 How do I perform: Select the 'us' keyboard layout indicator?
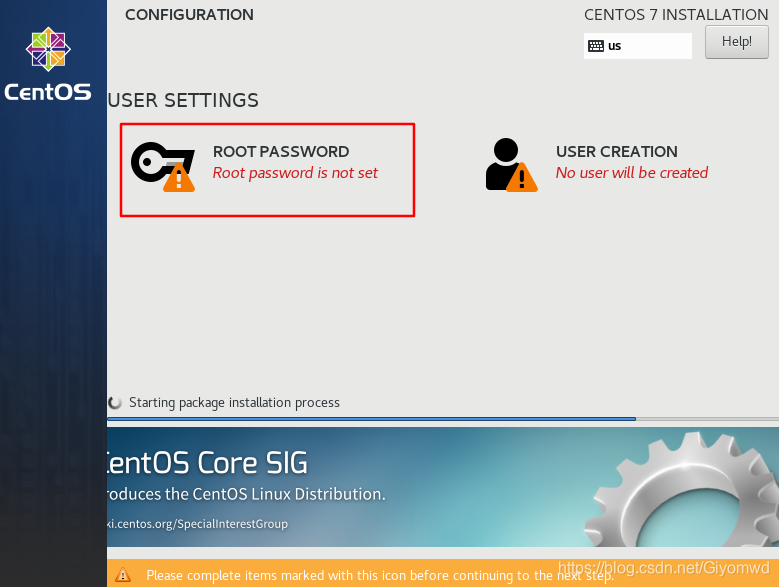tap(637, 46)
